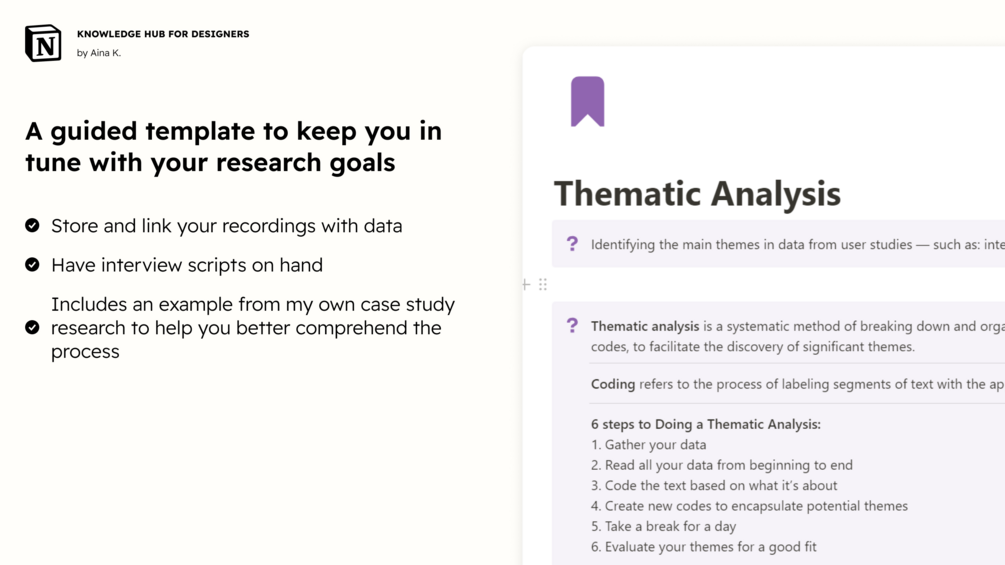Click the checkmark icon next to 'Store and link your recordings'
The width and height of the screenshot is (1005, 565).
click(32, 226)
